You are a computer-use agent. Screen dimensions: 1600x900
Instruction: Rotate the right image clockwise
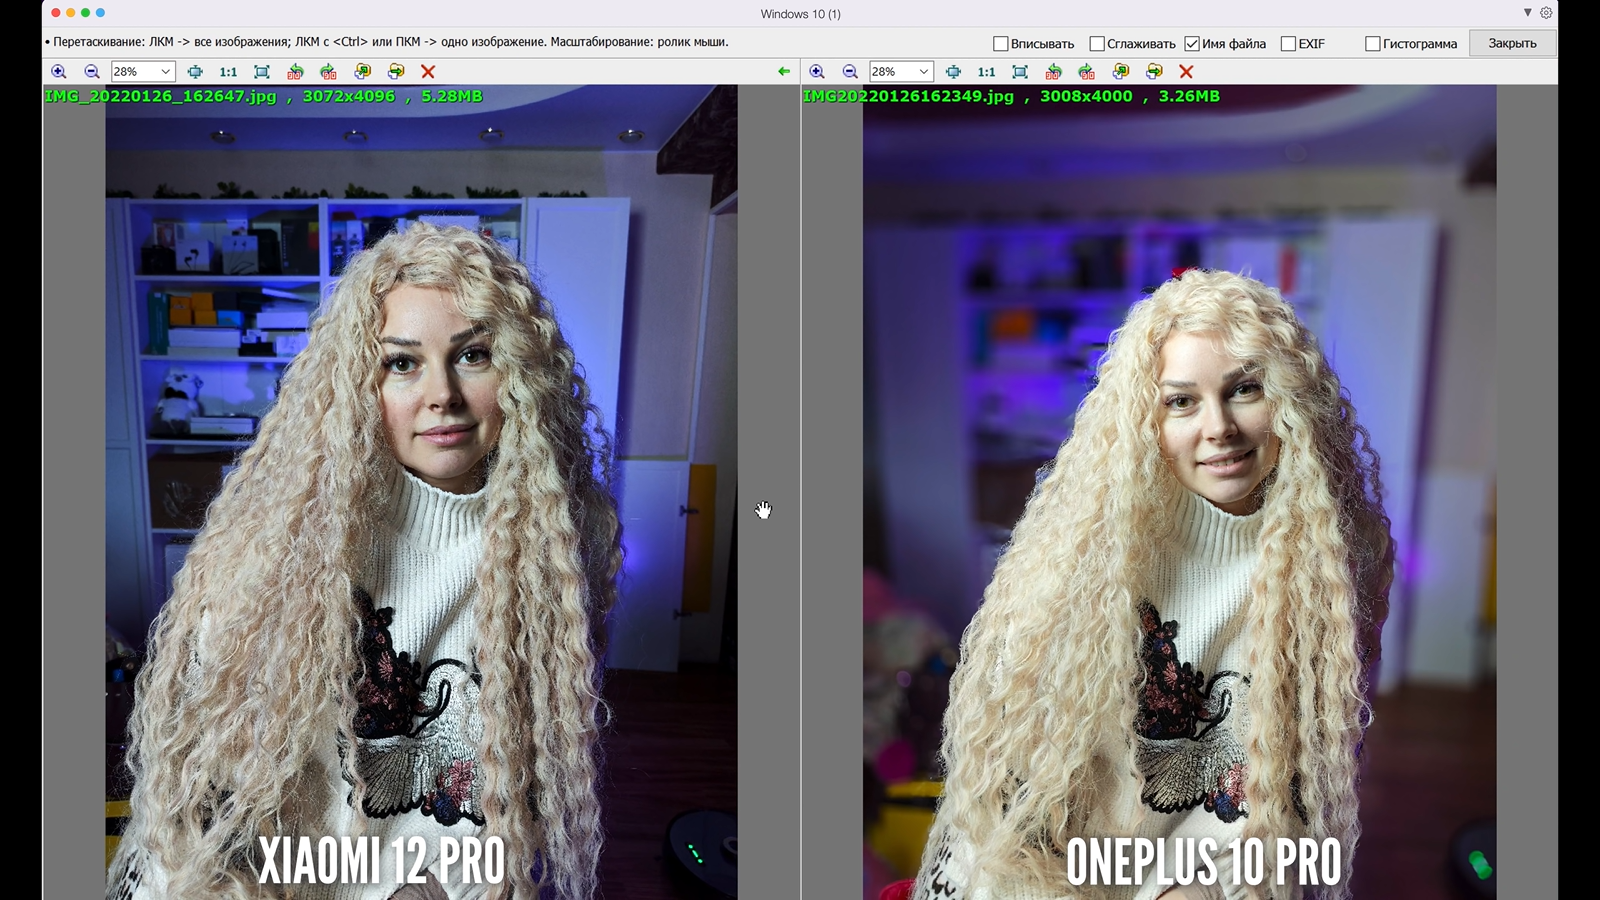(x=1086, y=72)
